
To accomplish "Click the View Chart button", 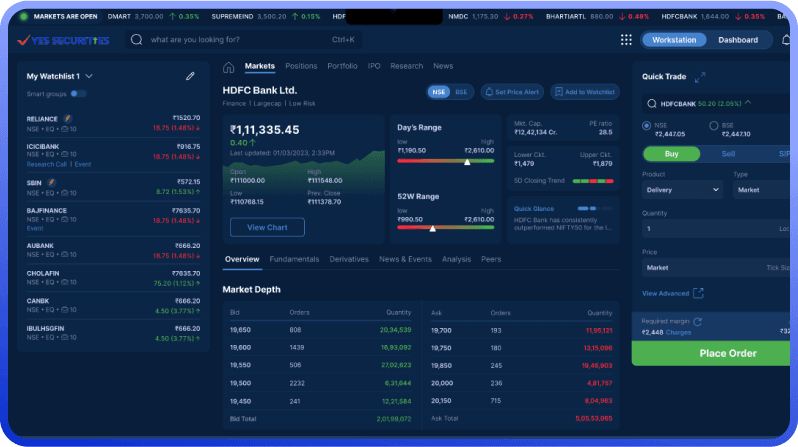I will [267, 227].
